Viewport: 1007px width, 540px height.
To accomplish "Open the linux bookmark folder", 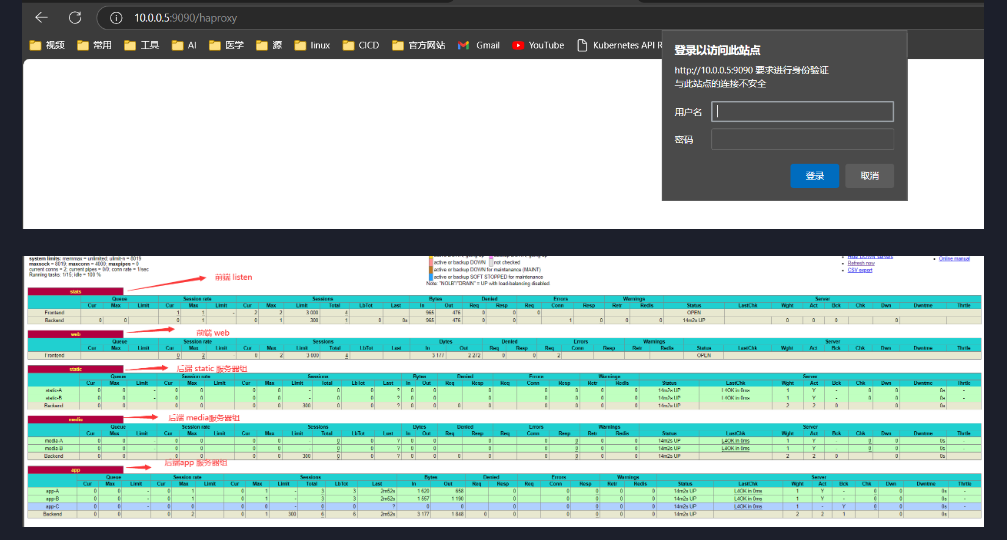I will point(312,45).
